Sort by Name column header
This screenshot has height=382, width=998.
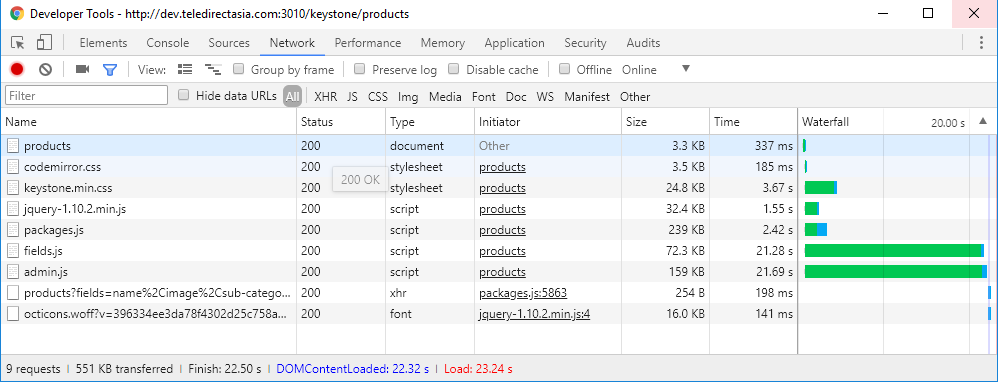coord(149,122)
